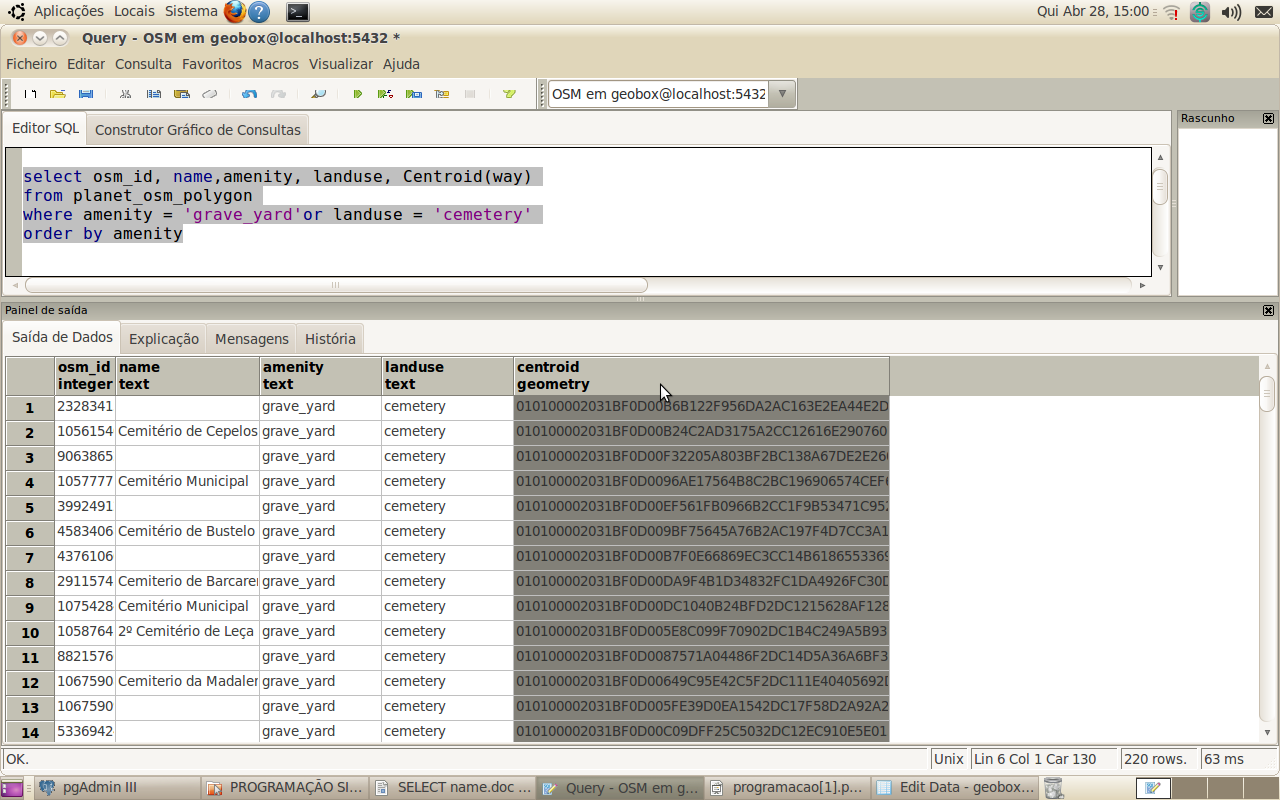The width and height of the screenshot is (1280, 800).
Task: Click the results grid vertical scrollbar thumb
Action: pos(1267,394)
